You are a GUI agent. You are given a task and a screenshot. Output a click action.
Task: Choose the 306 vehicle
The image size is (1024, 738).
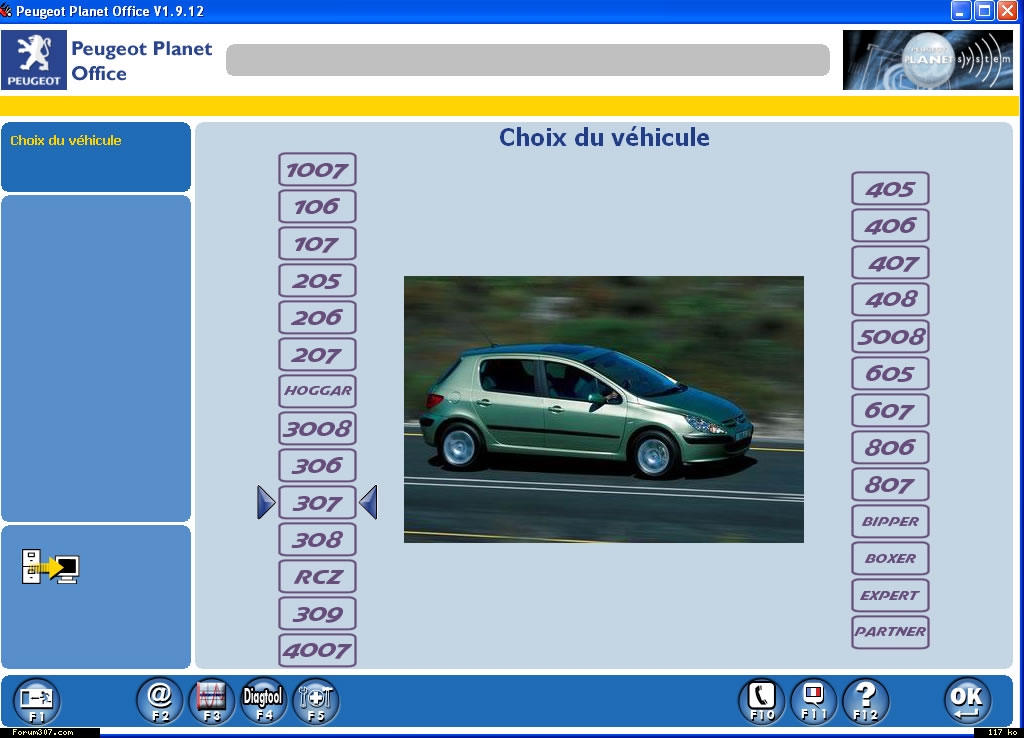pyautogui.click(x=317, y=466)
